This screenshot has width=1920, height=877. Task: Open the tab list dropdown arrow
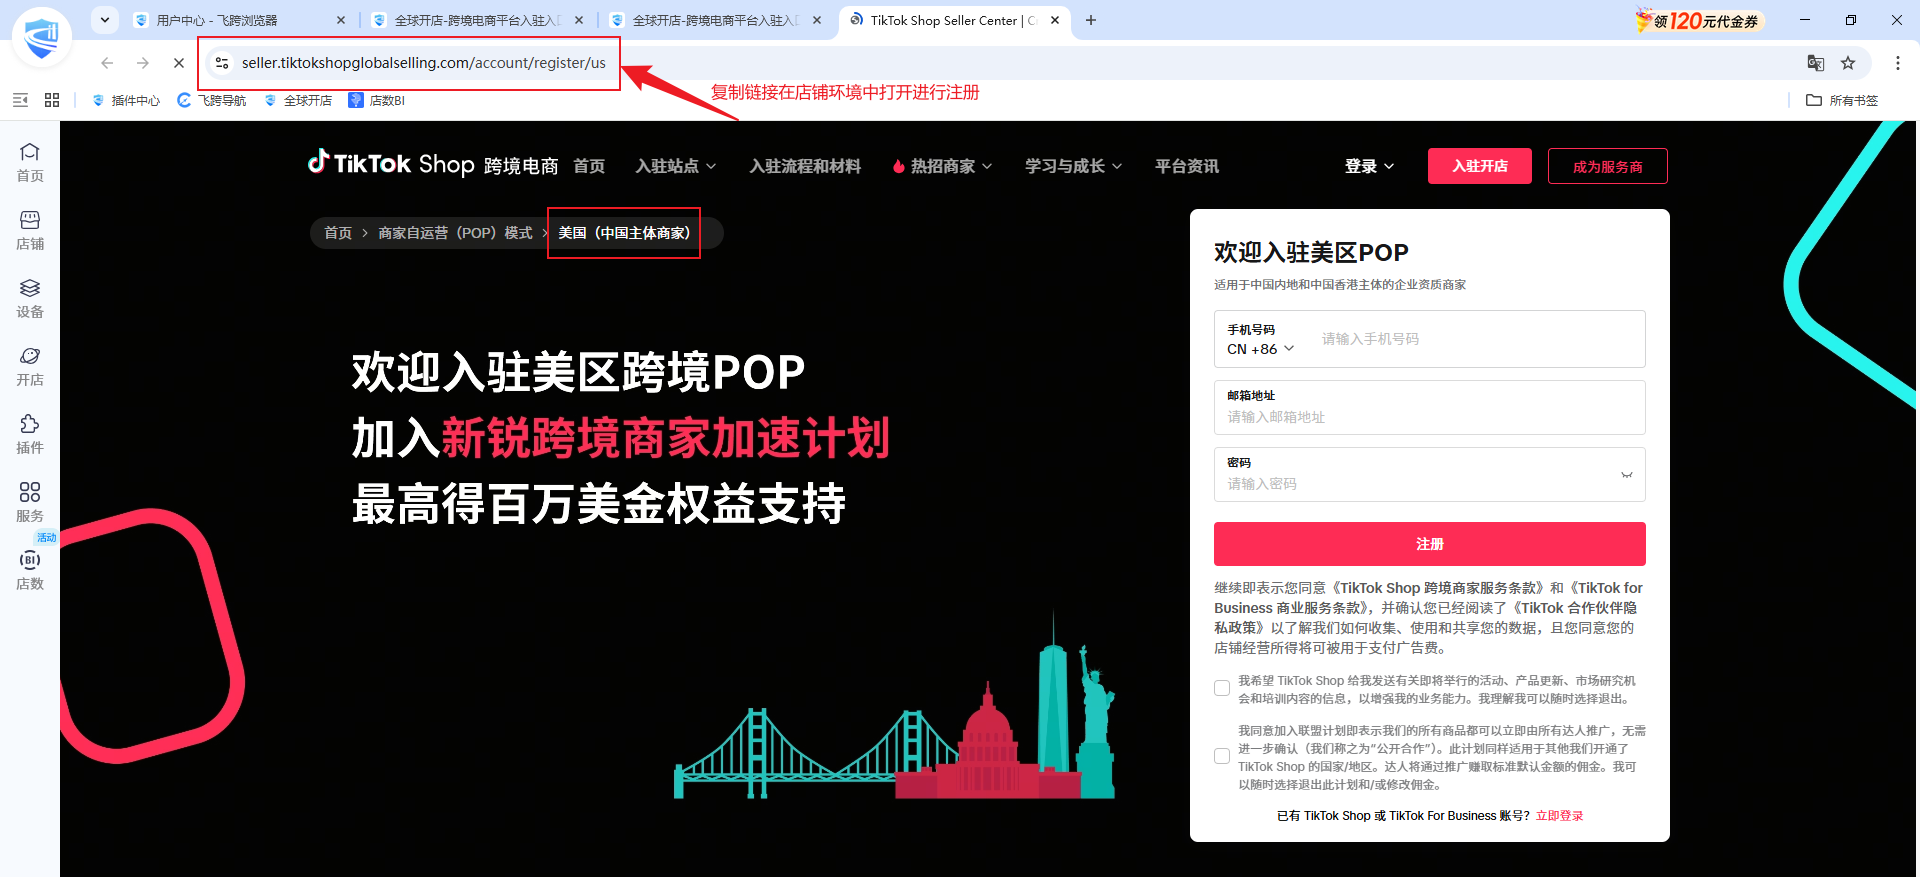pos(105,20)
